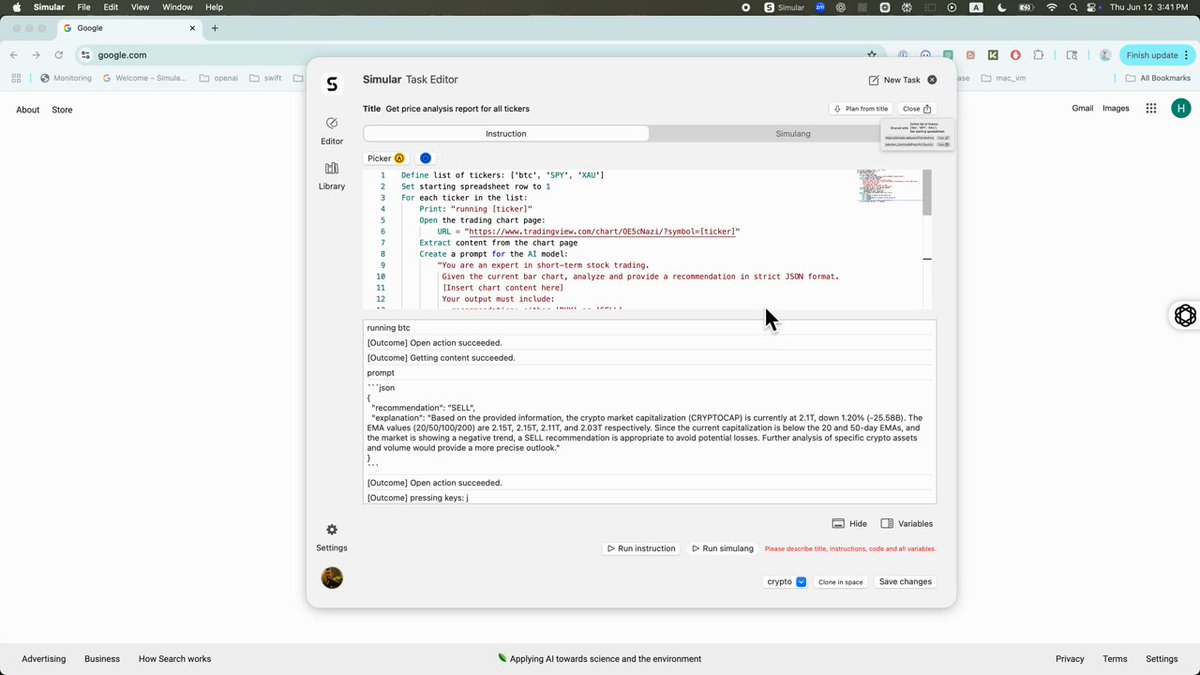Image resolution: width=1200 pixels, height=675 pixels.
Task: Click the Close share button
Action: tap(917, 109)
